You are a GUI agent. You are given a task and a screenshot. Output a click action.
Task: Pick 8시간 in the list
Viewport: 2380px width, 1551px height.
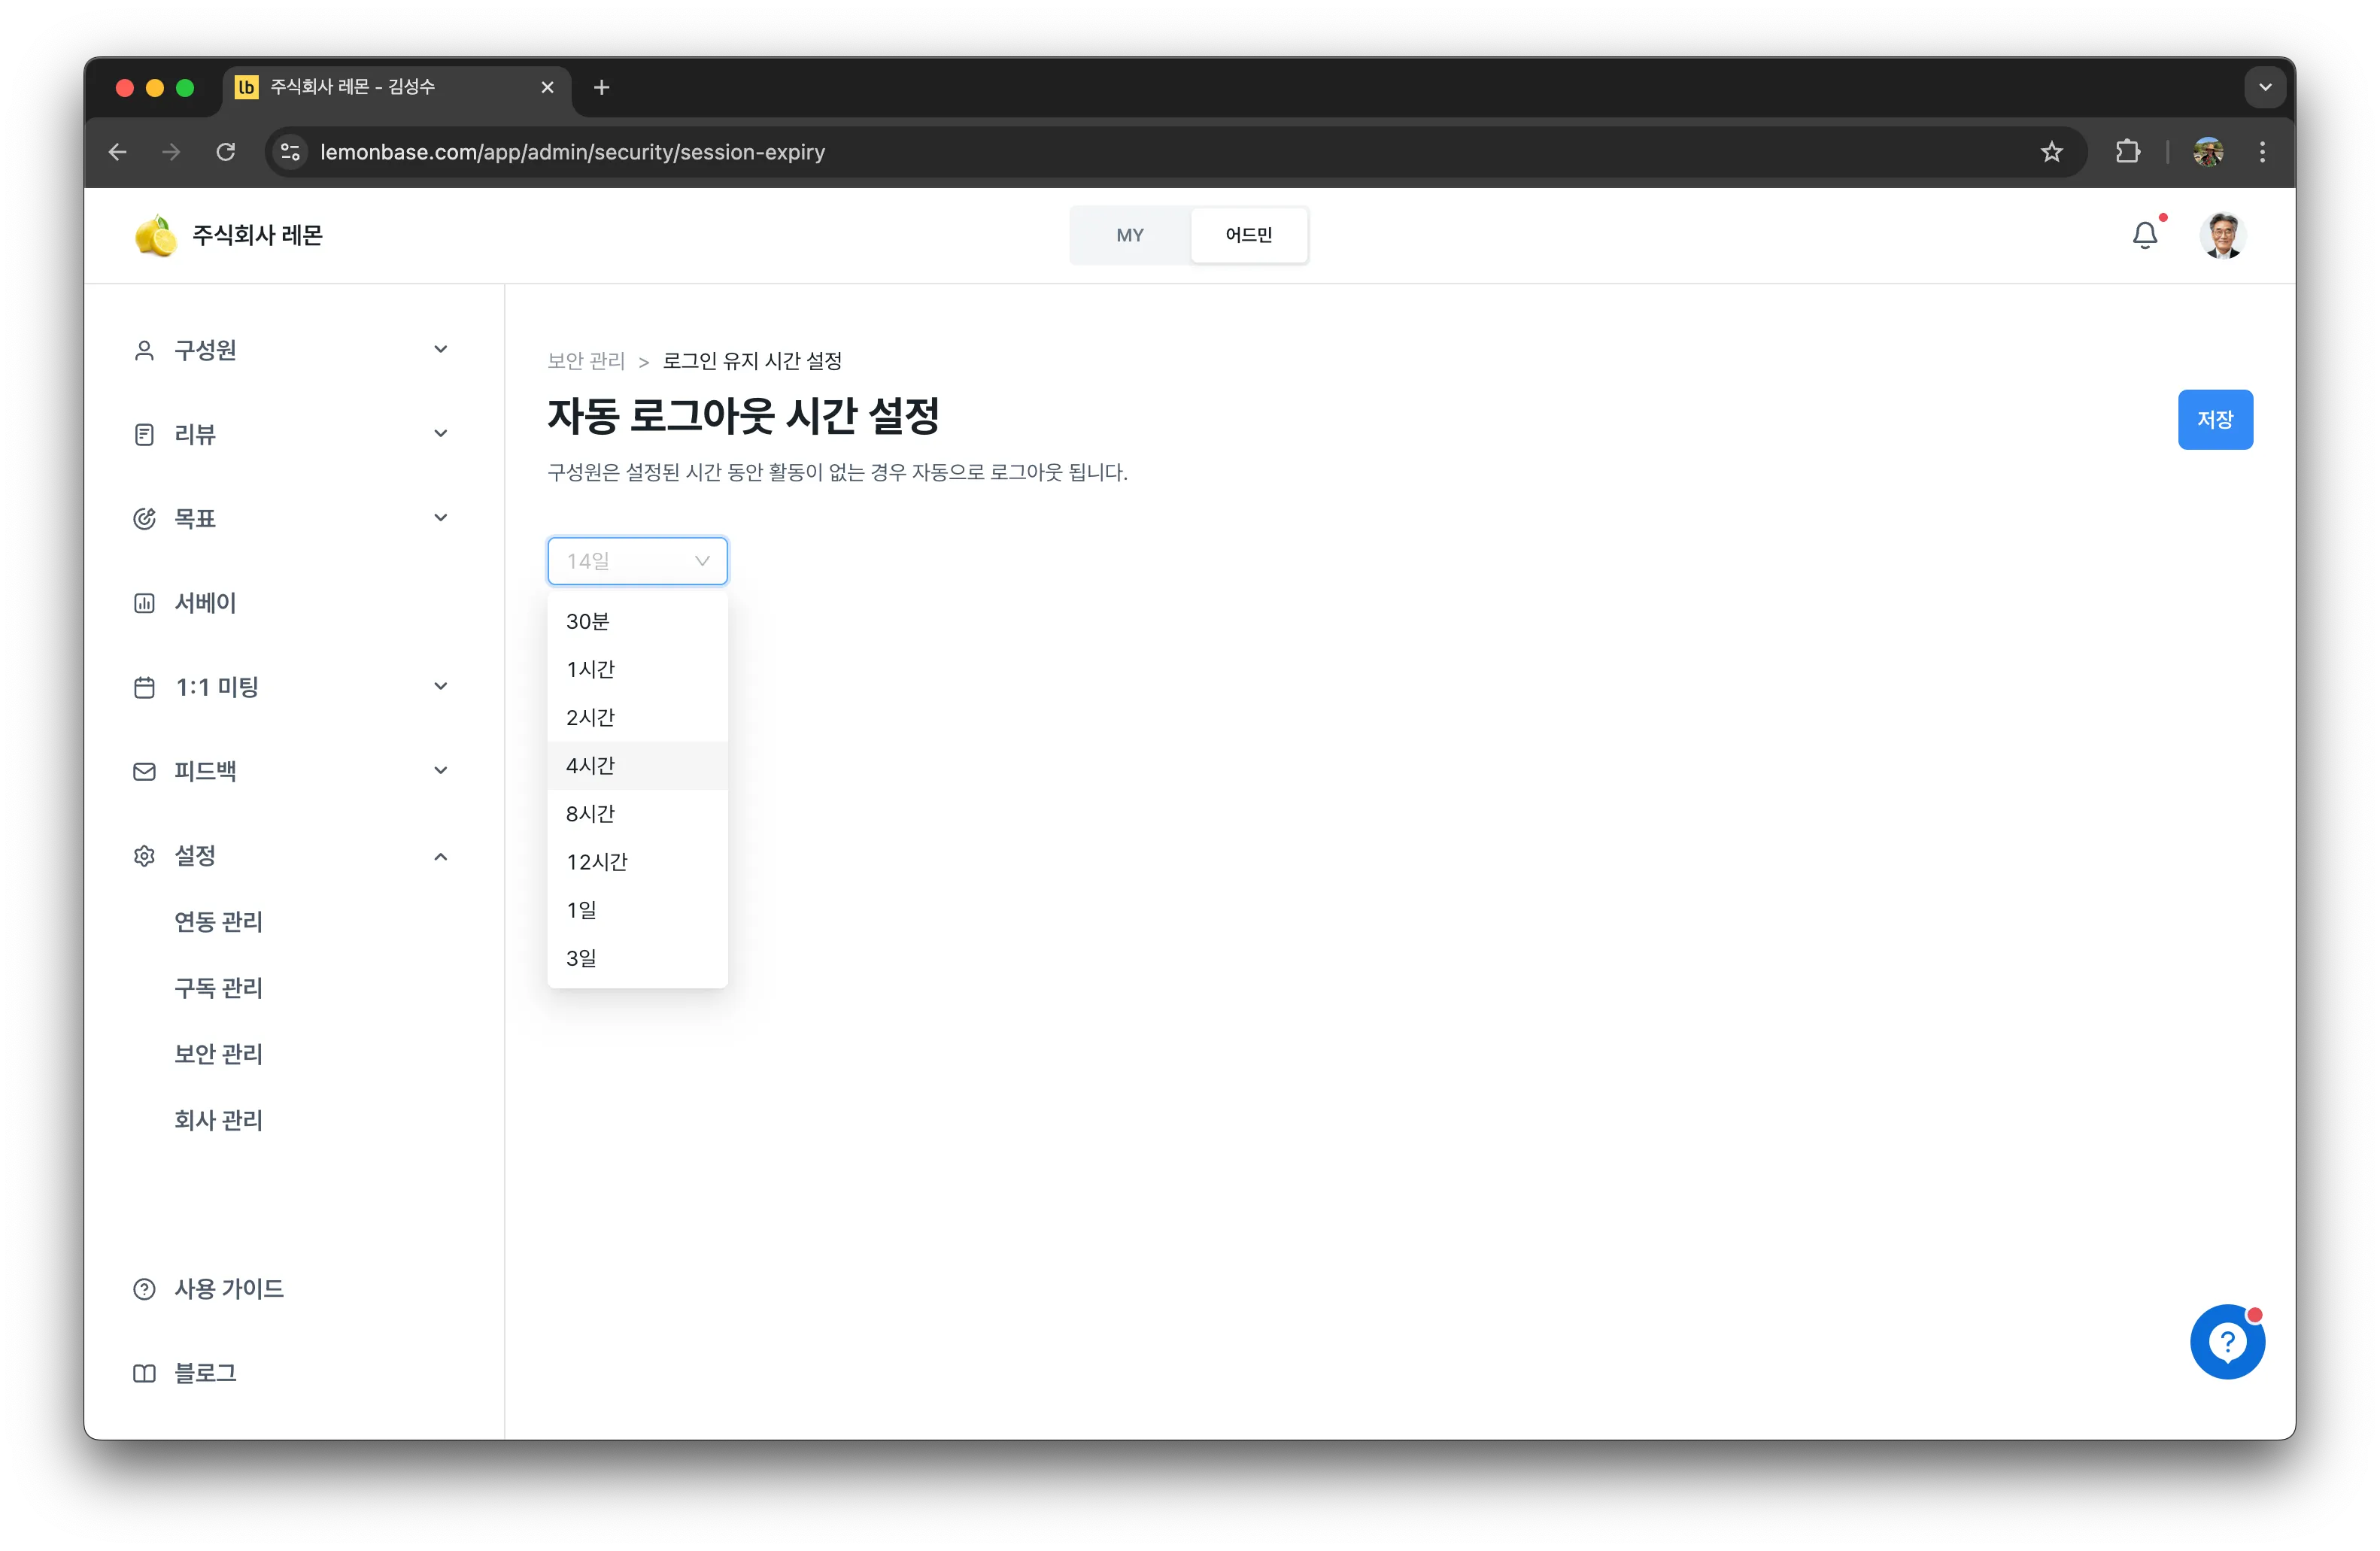(637, 814)
